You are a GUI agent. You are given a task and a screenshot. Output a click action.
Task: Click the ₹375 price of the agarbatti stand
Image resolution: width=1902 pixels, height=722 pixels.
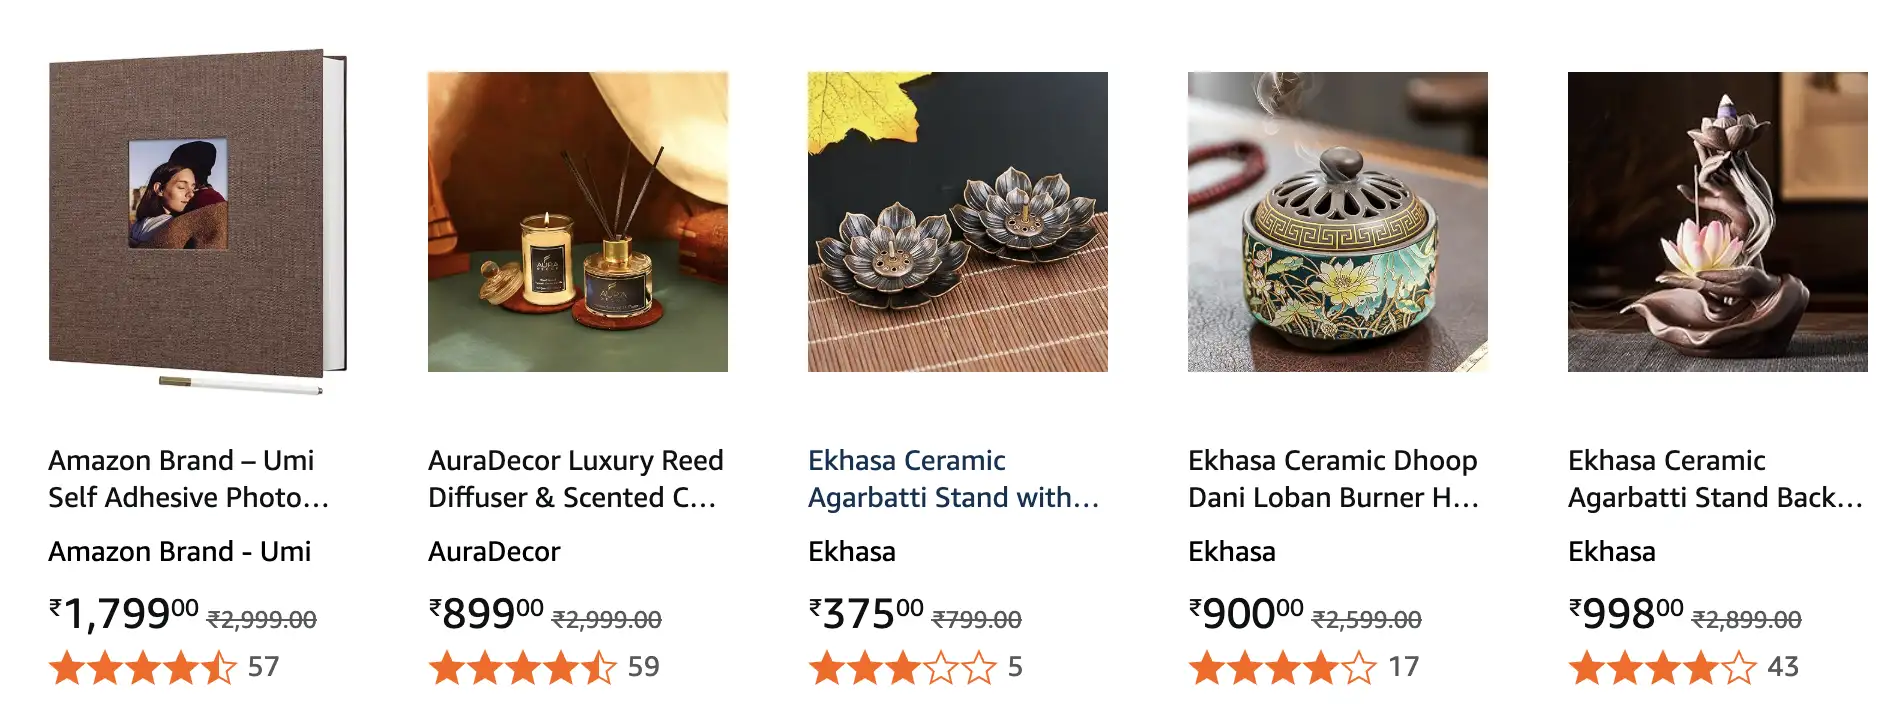click(x=866, y=614)
